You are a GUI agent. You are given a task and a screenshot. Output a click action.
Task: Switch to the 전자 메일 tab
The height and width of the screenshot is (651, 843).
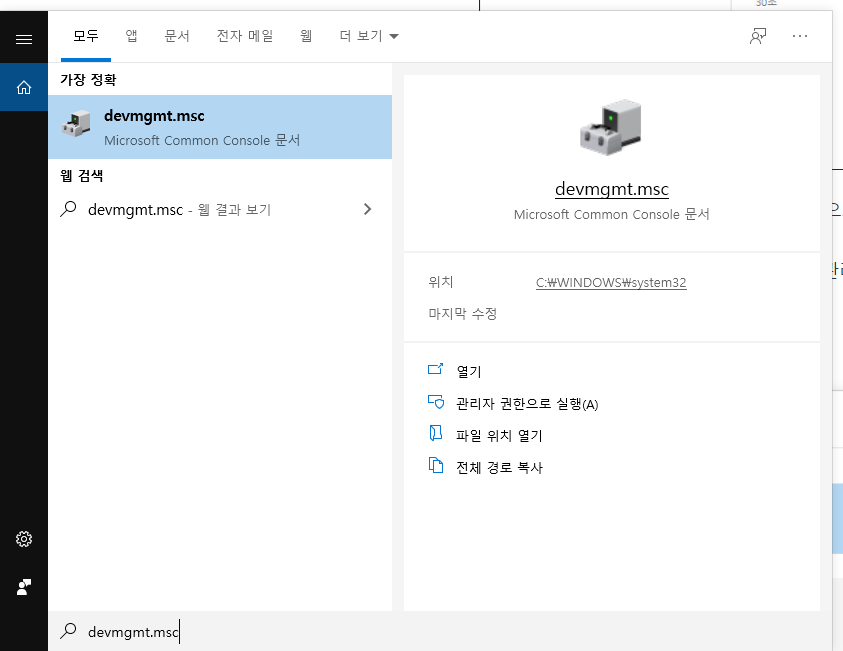[x=245, y=36]
